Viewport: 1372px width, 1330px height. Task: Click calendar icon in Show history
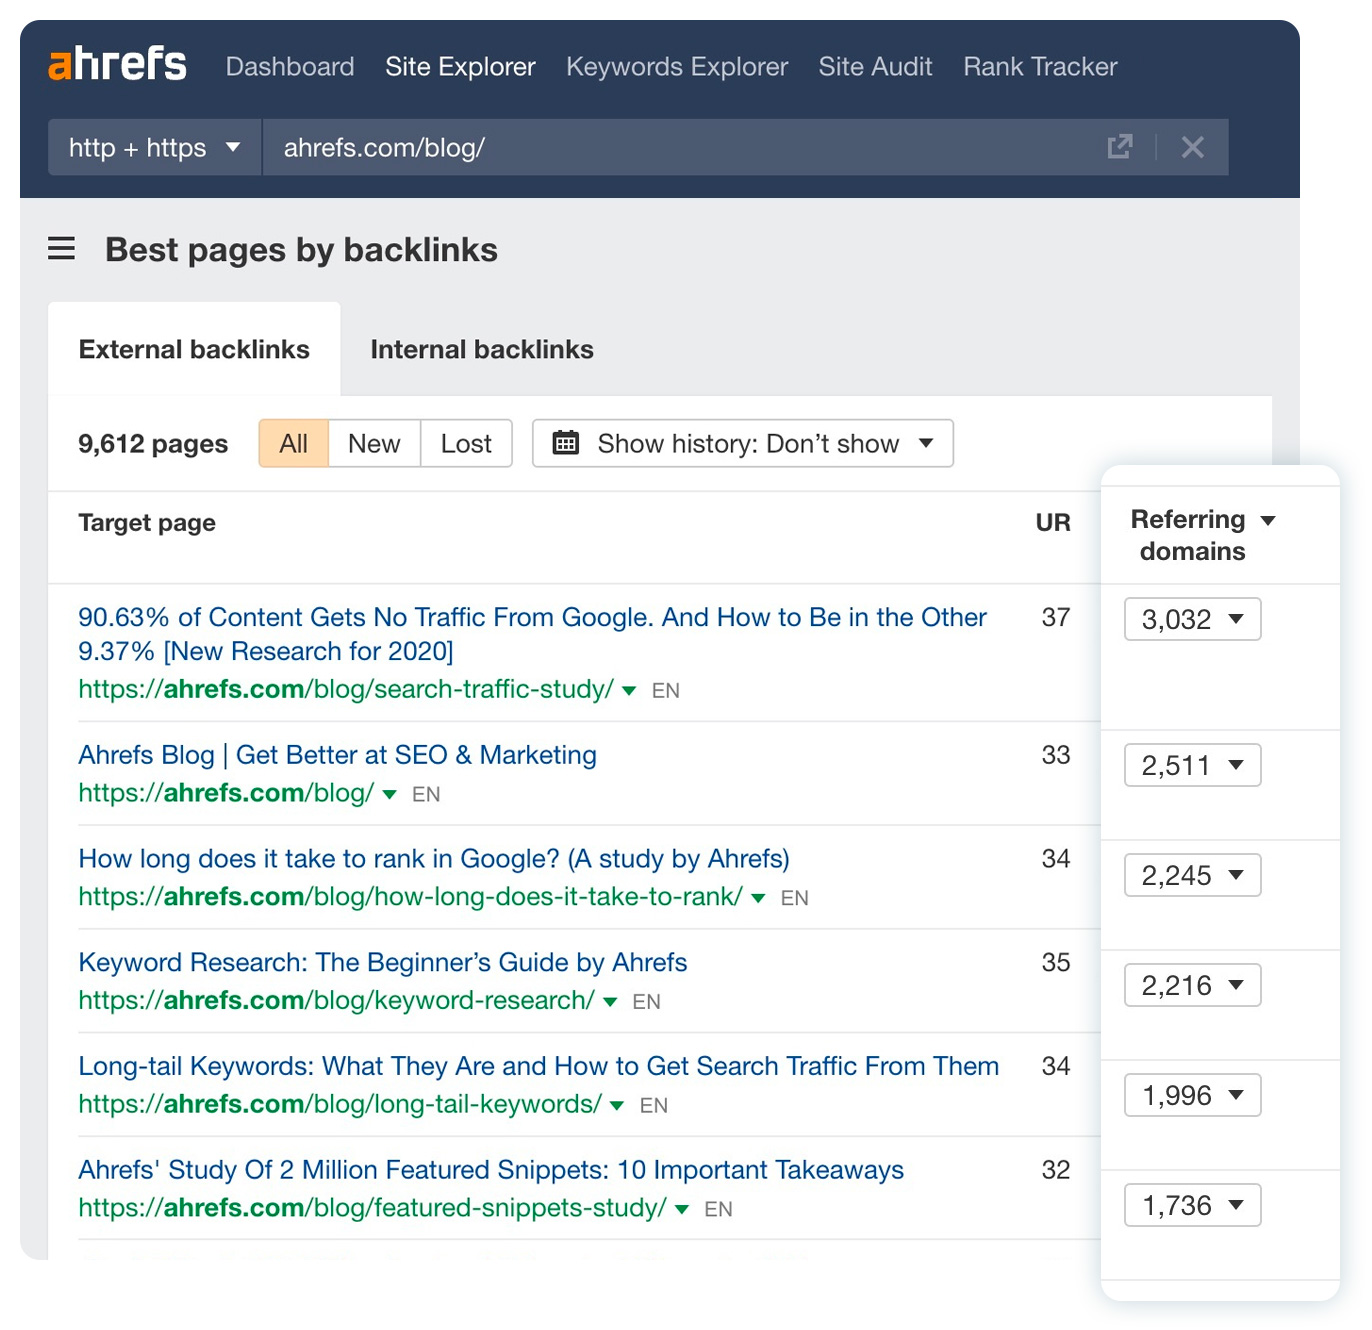click(x=566, y=443)
